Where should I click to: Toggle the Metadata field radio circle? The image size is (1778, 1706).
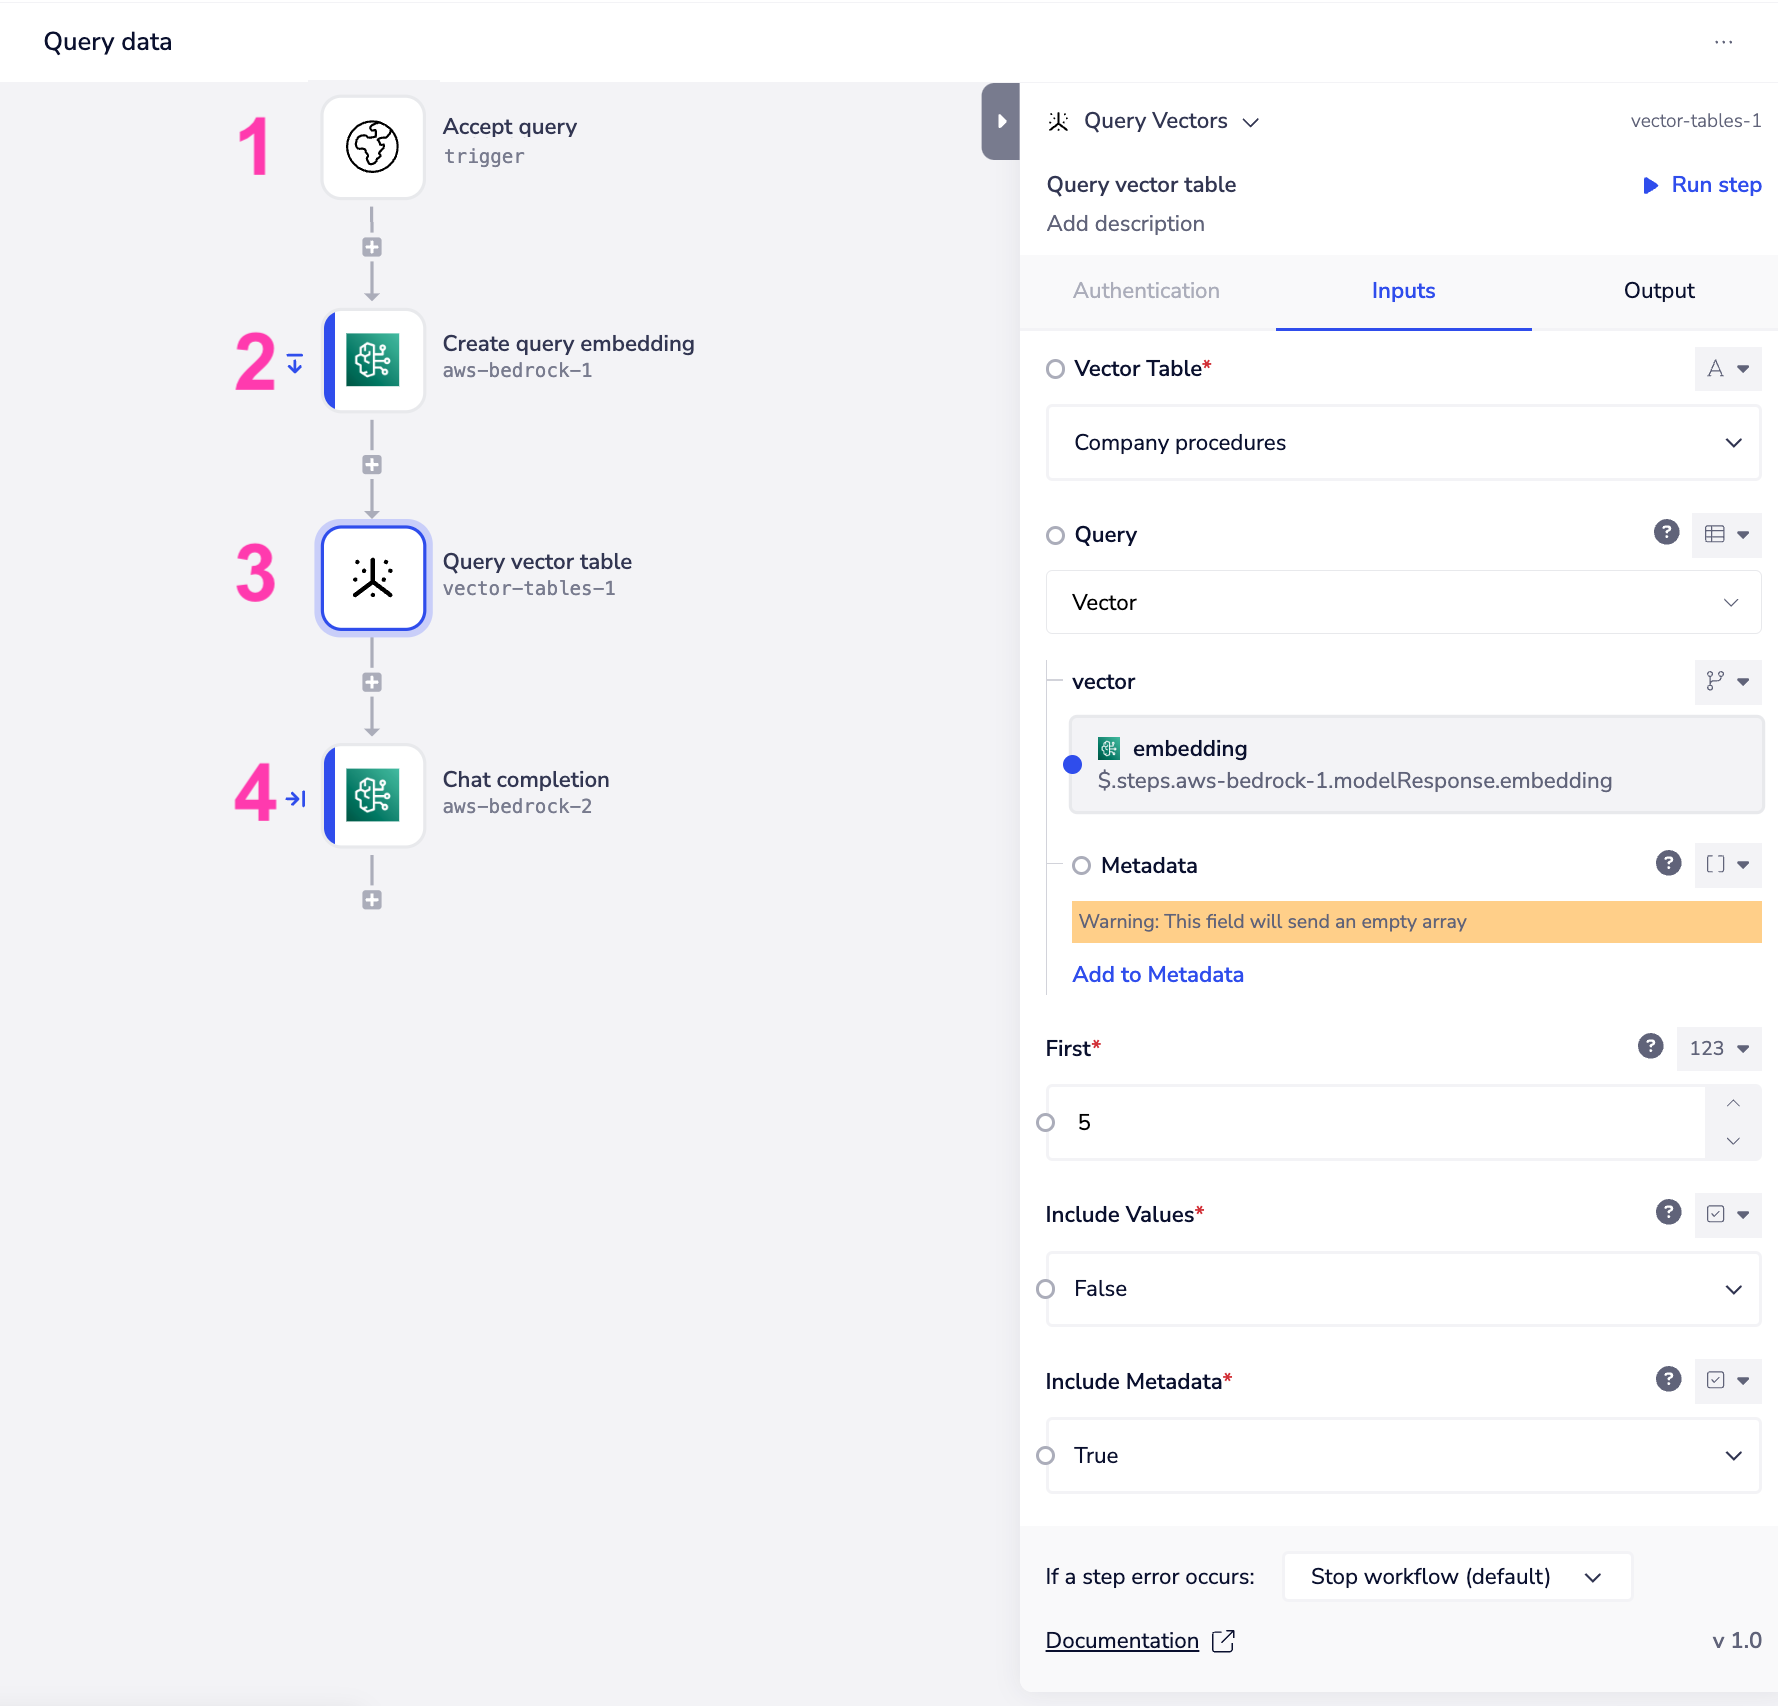[1081, 866]
